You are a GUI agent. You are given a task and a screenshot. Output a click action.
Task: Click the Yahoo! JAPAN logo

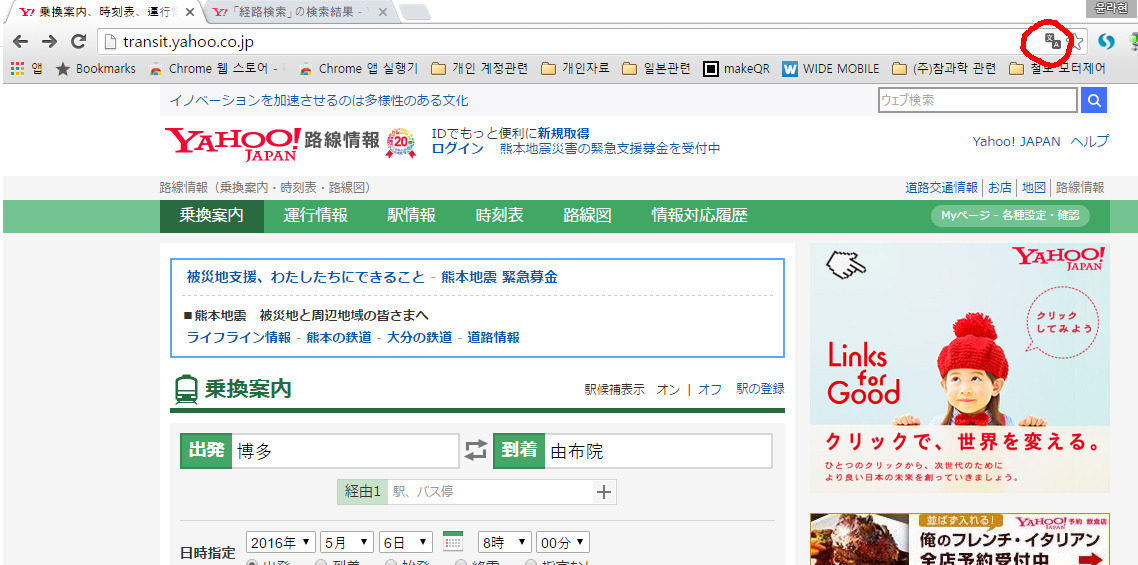[x=232, y=143]
